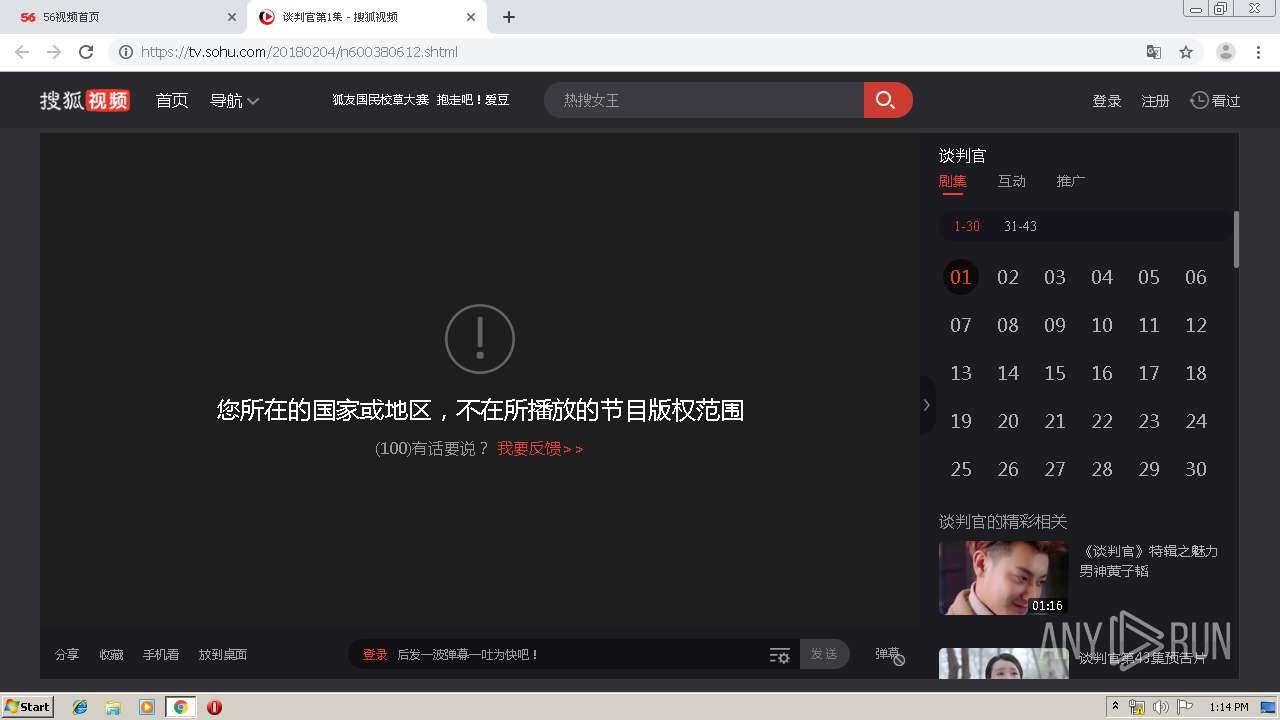Screen dimensions: 1280x720
Task: Click the 狐友国民校草大赛 promo link
Action: point(380,100)
